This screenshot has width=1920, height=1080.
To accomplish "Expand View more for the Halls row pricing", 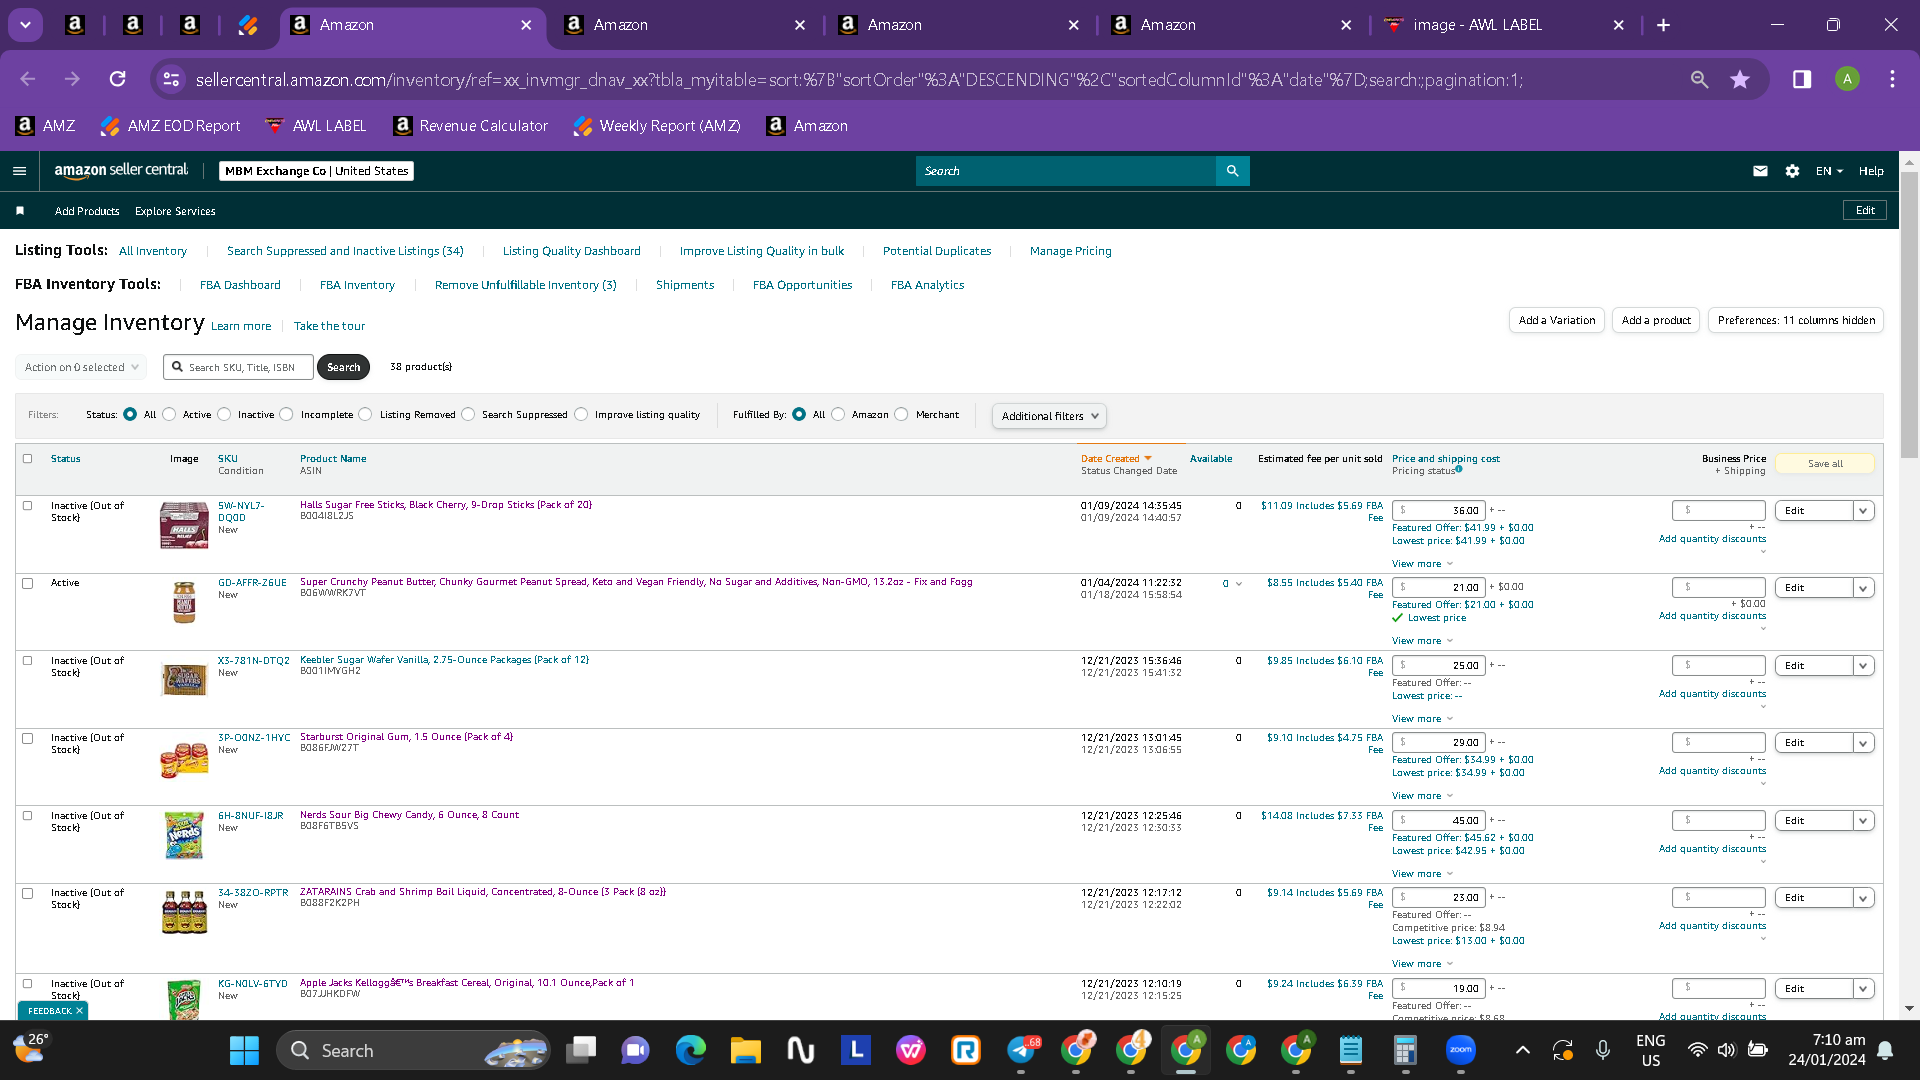I will click(x=1422, y=564).
